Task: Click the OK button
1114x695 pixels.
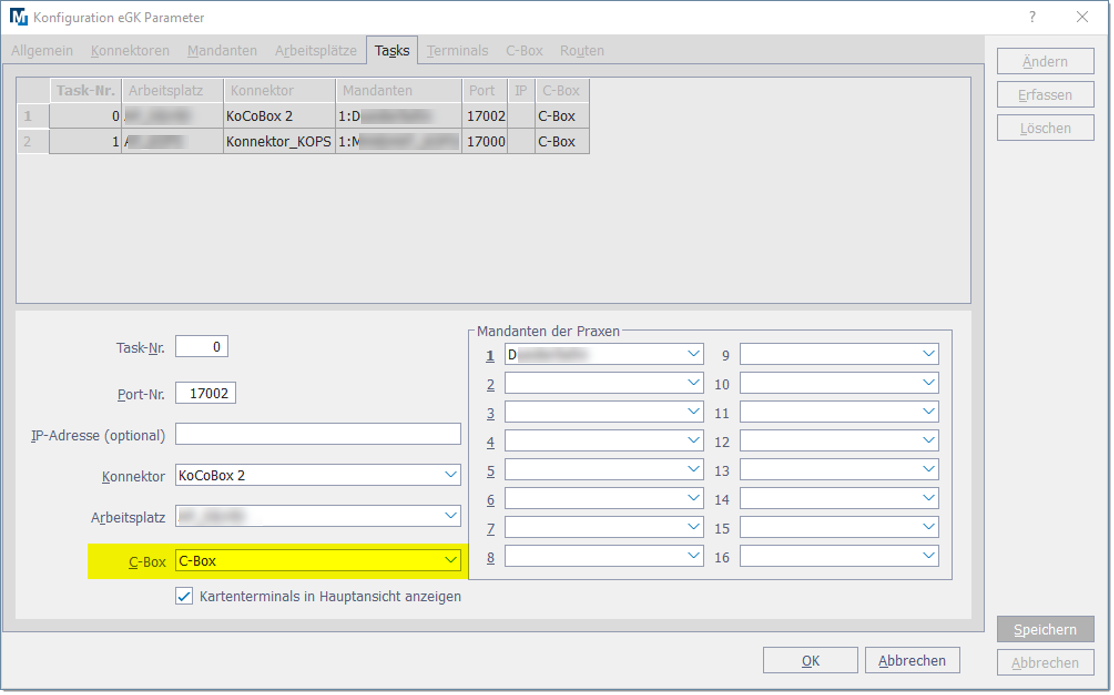Action: tap(810, 660)
